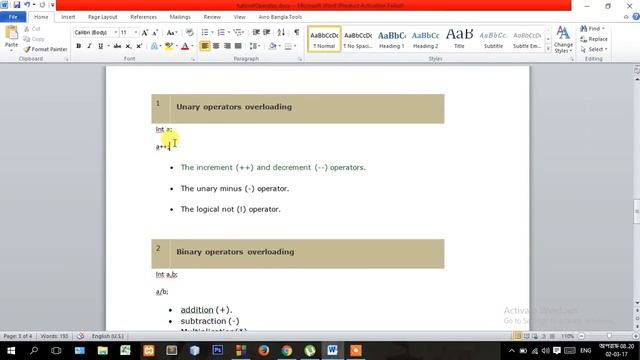Image resolution: width=640 pixels, height=360 pixels.
Task: Expand the Styles gallery more arrow
Action: pos(548,49)
